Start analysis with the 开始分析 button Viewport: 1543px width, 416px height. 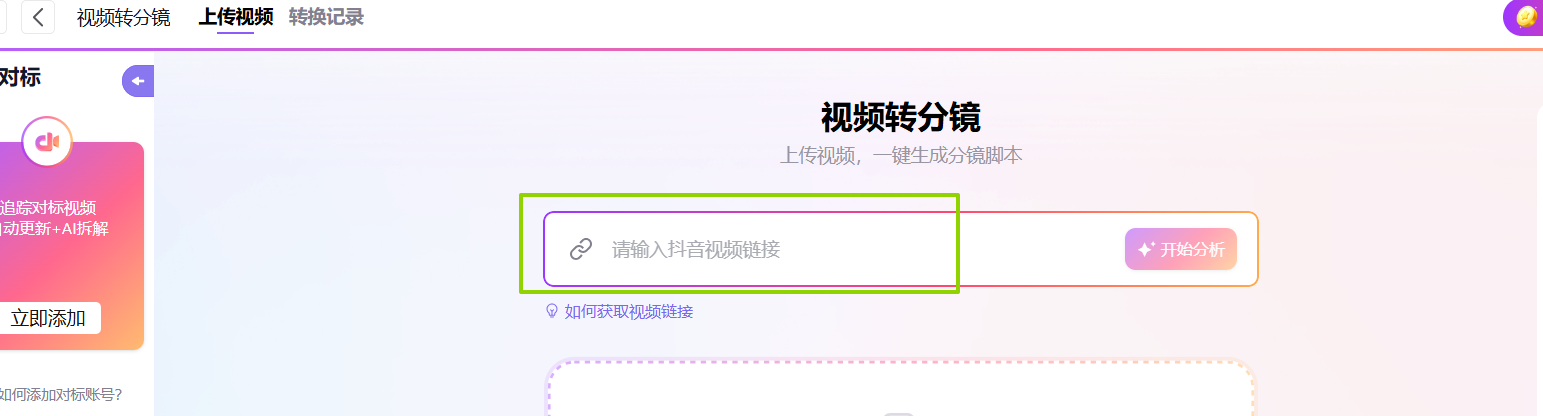coord(1181,250)
